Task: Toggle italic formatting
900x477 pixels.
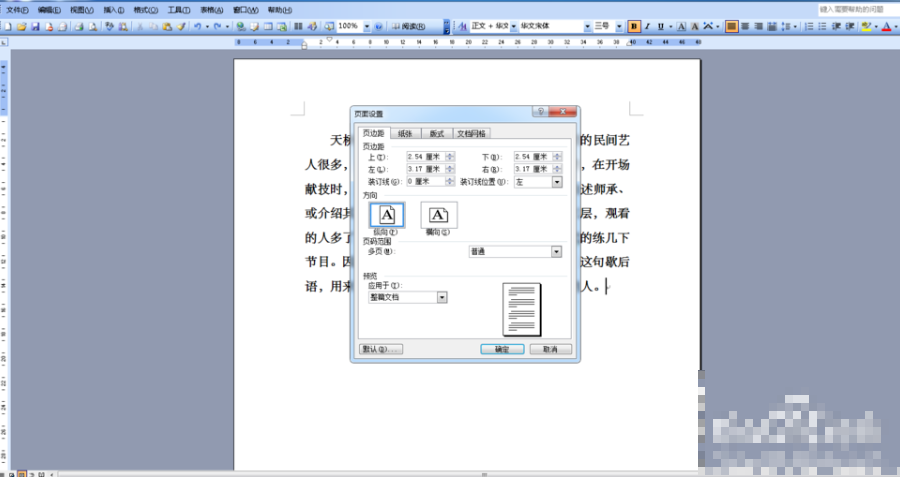Action: (x=647, y=26)
